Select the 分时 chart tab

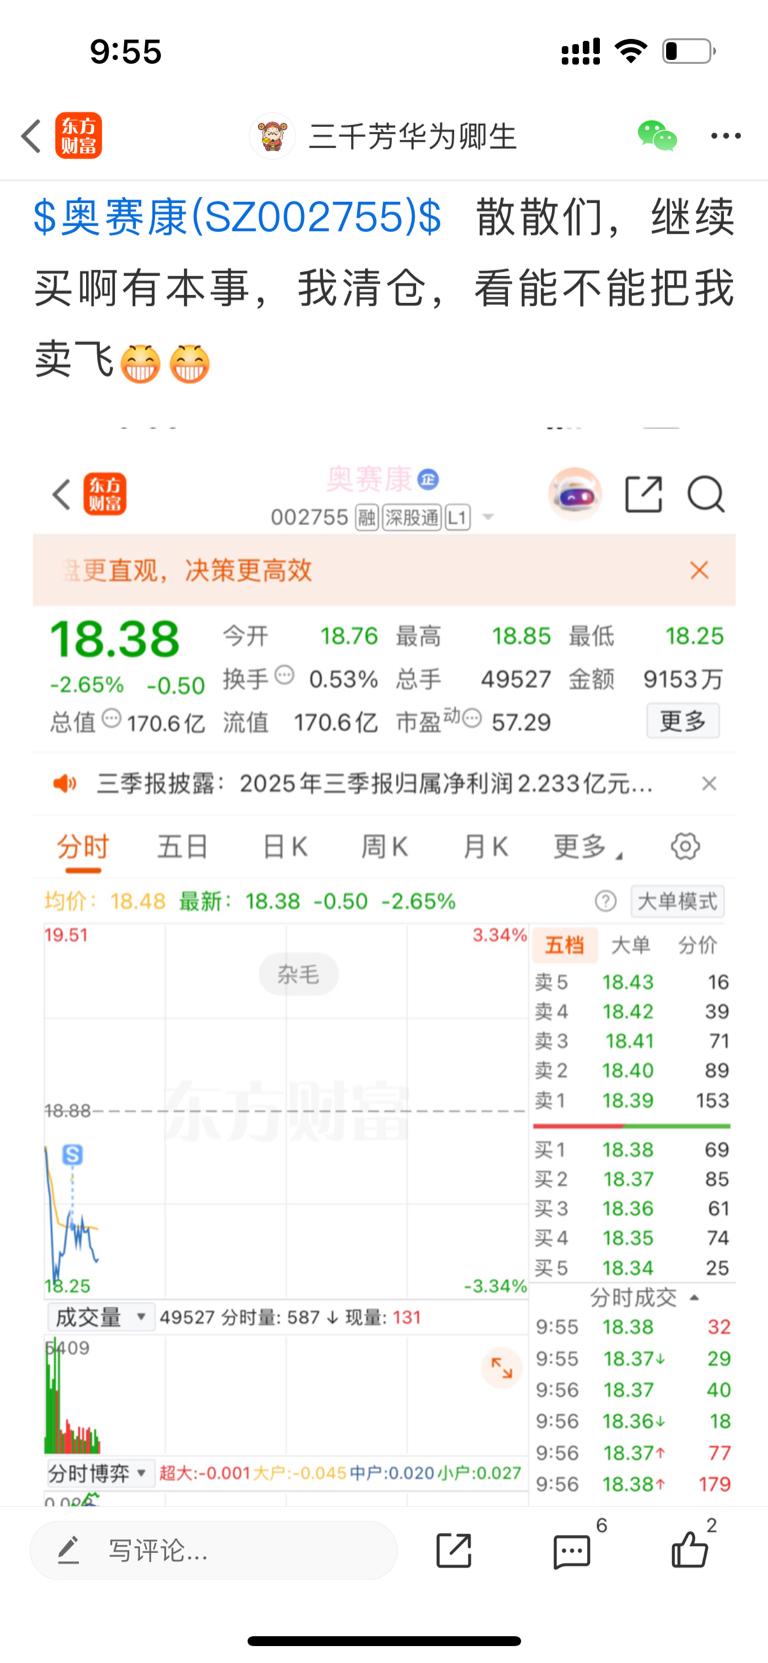(x=83, y=847)
